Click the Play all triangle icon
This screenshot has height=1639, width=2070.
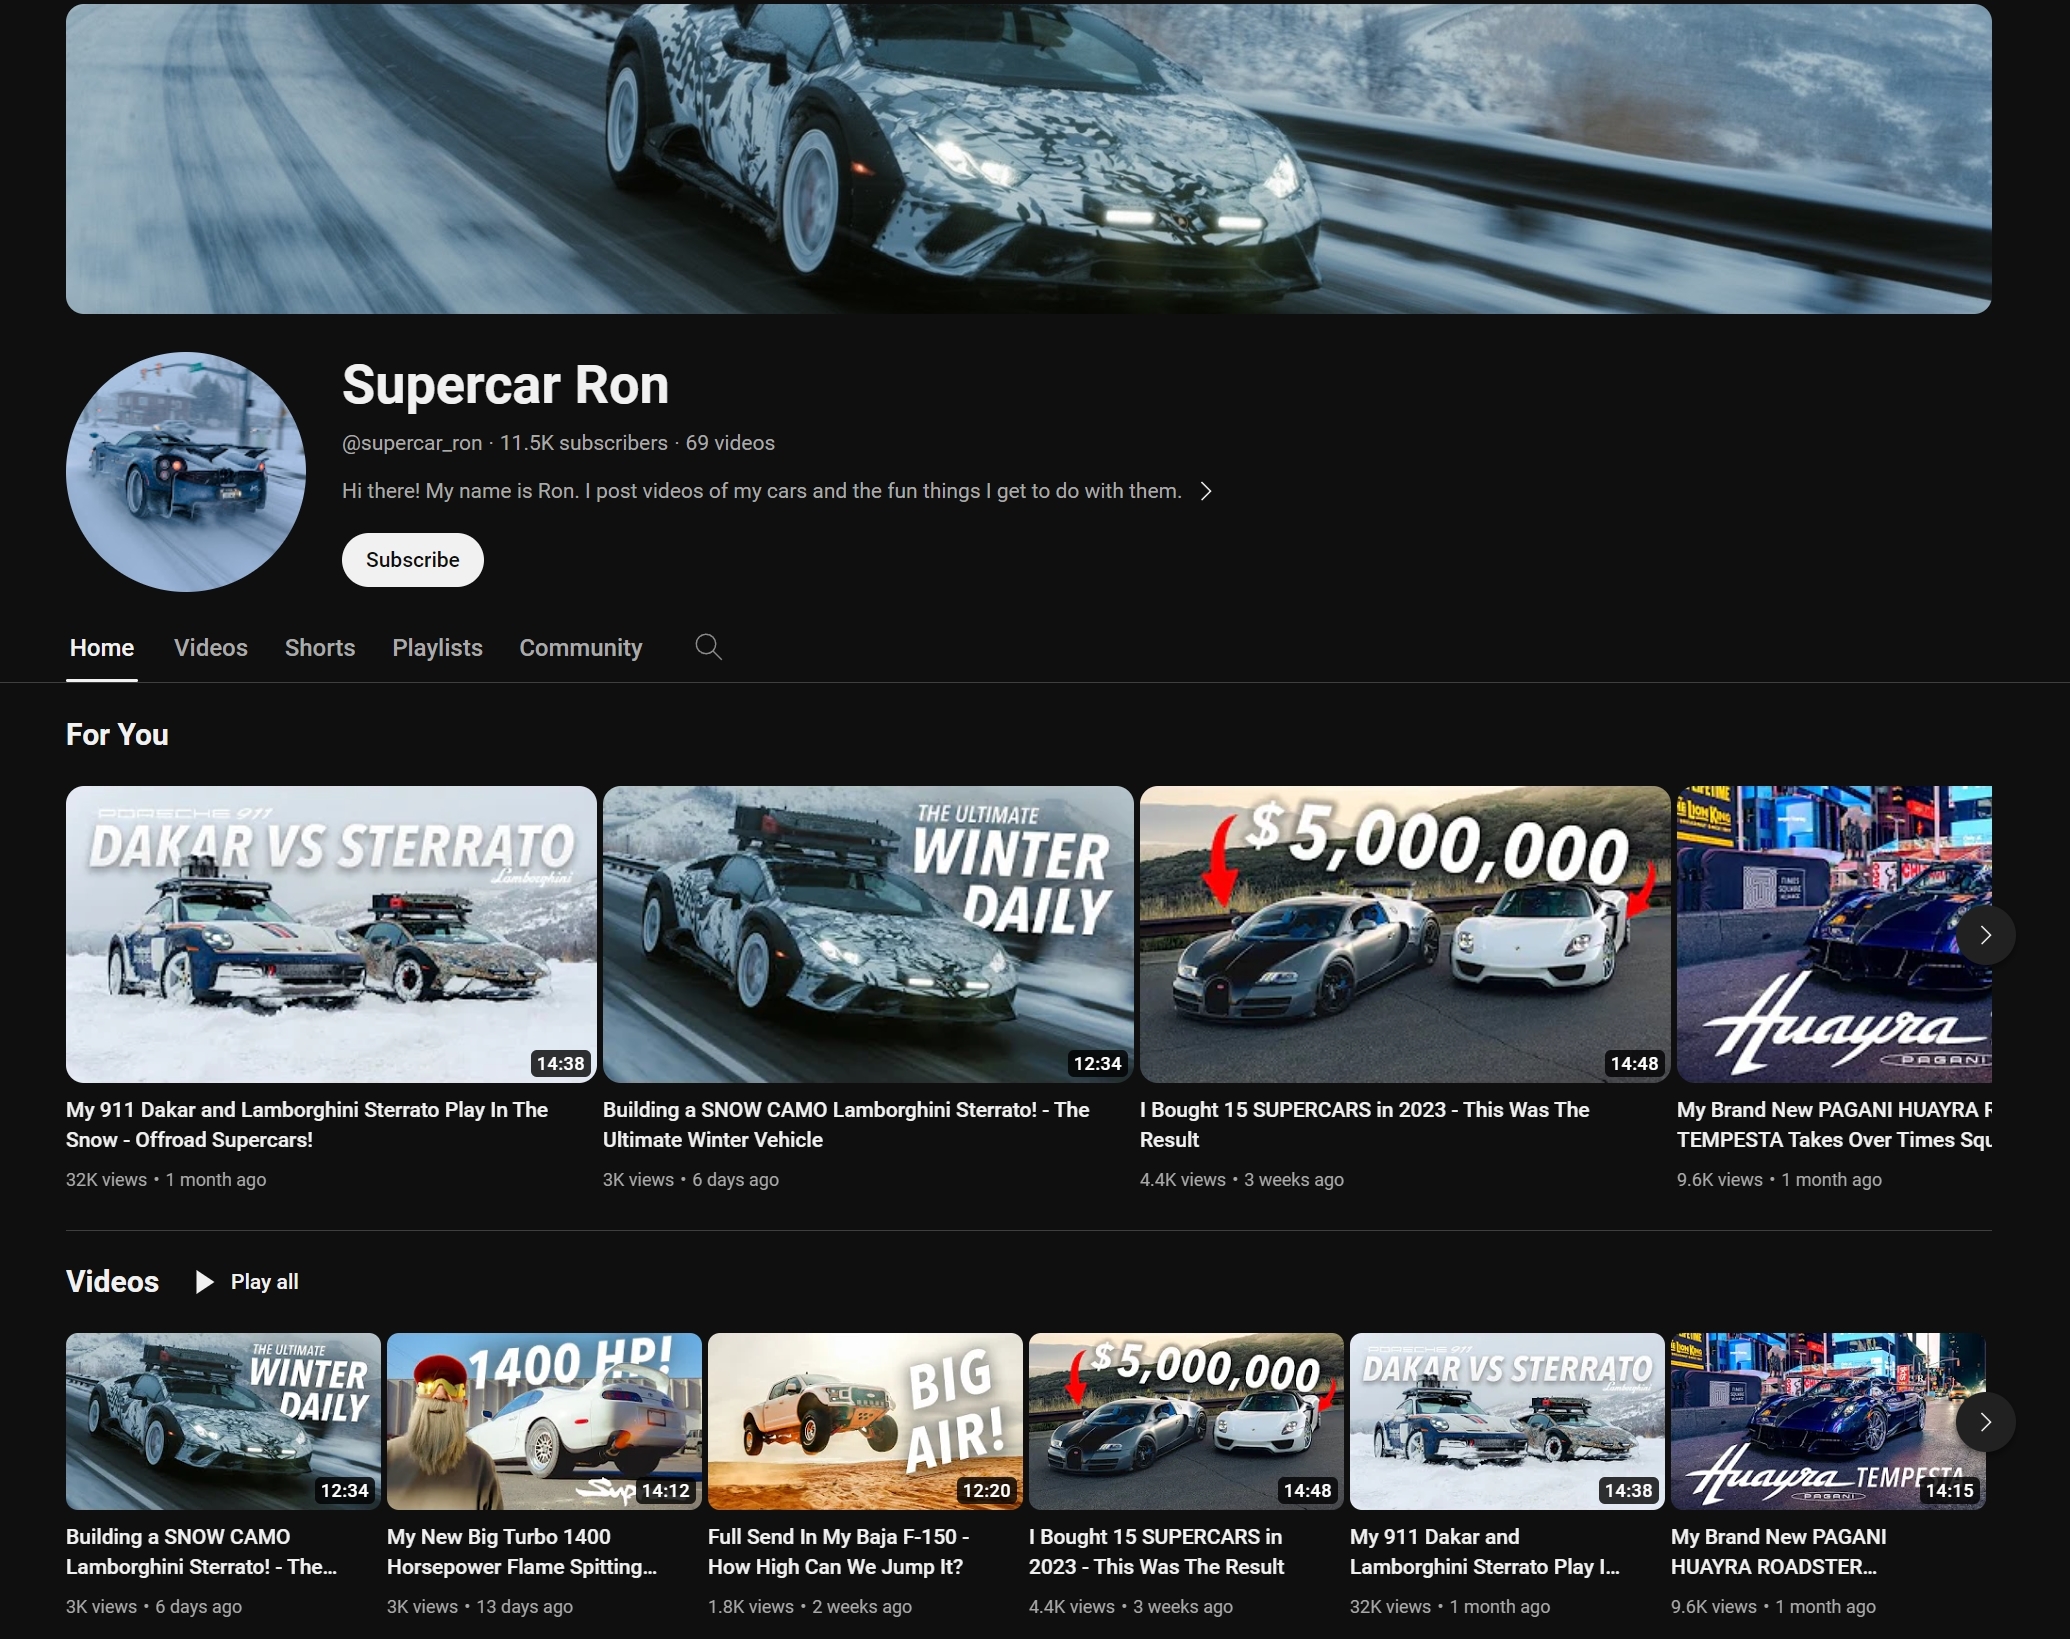coord(204,1282)
